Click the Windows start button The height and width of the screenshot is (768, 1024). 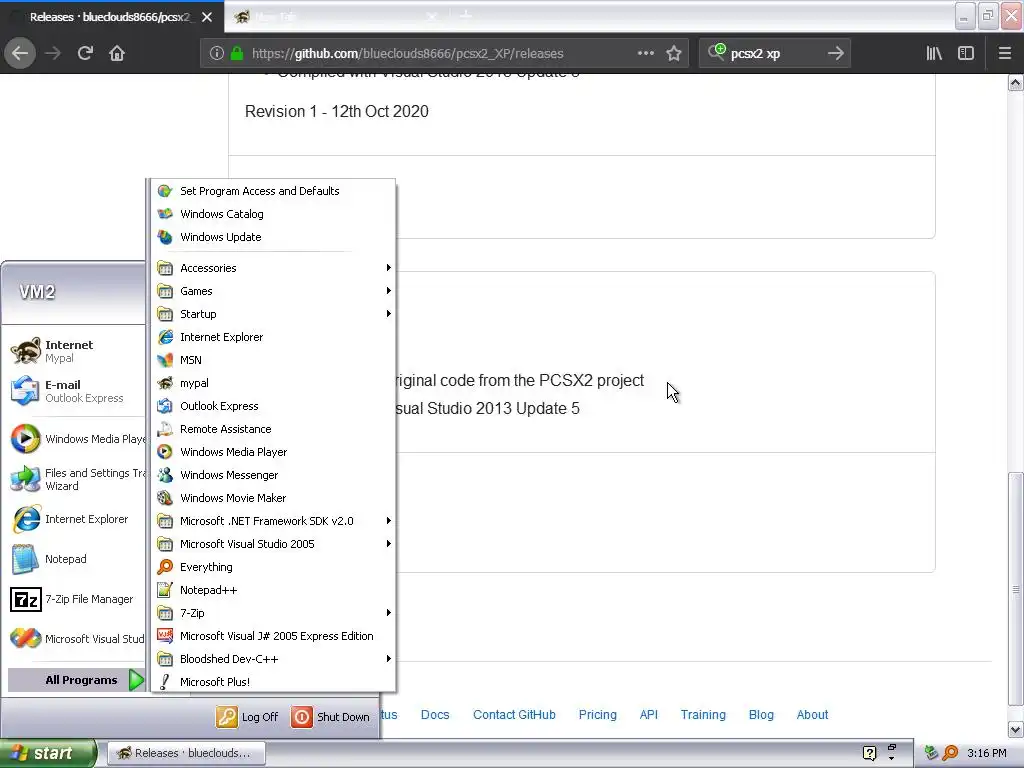coord(47,753)
